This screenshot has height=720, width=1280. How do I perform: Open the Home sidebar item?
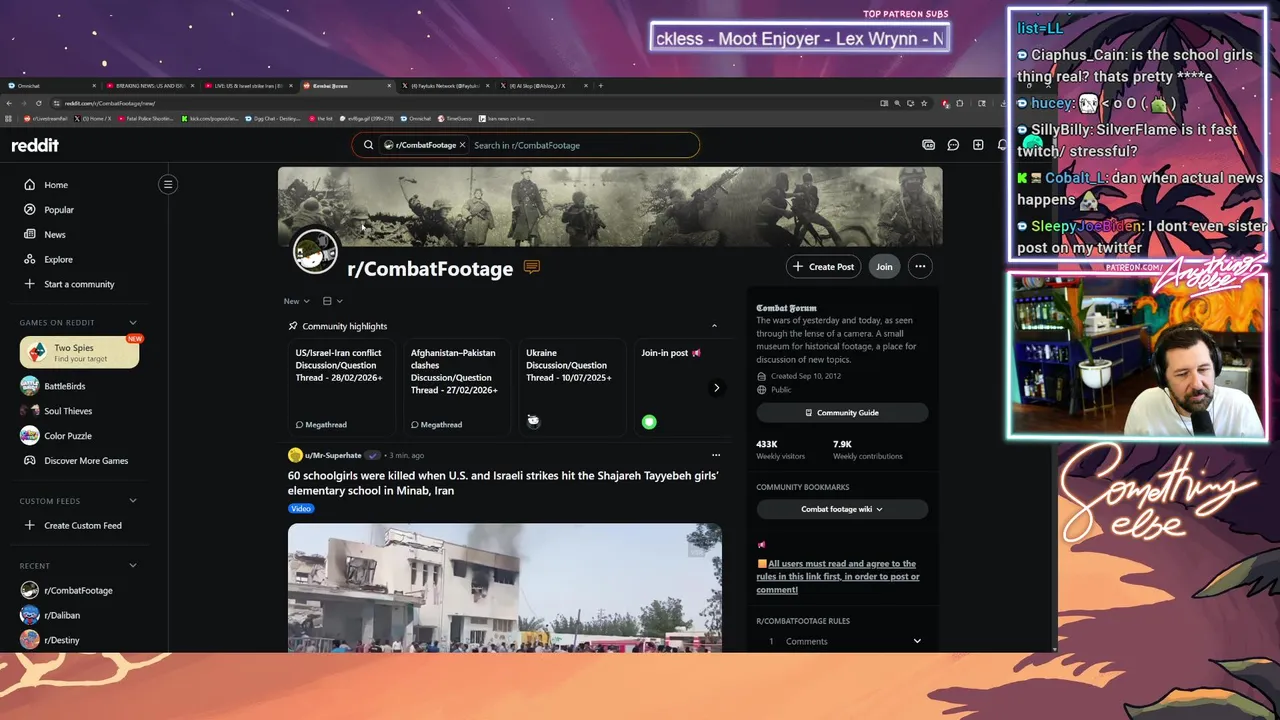tap(56, 185)
